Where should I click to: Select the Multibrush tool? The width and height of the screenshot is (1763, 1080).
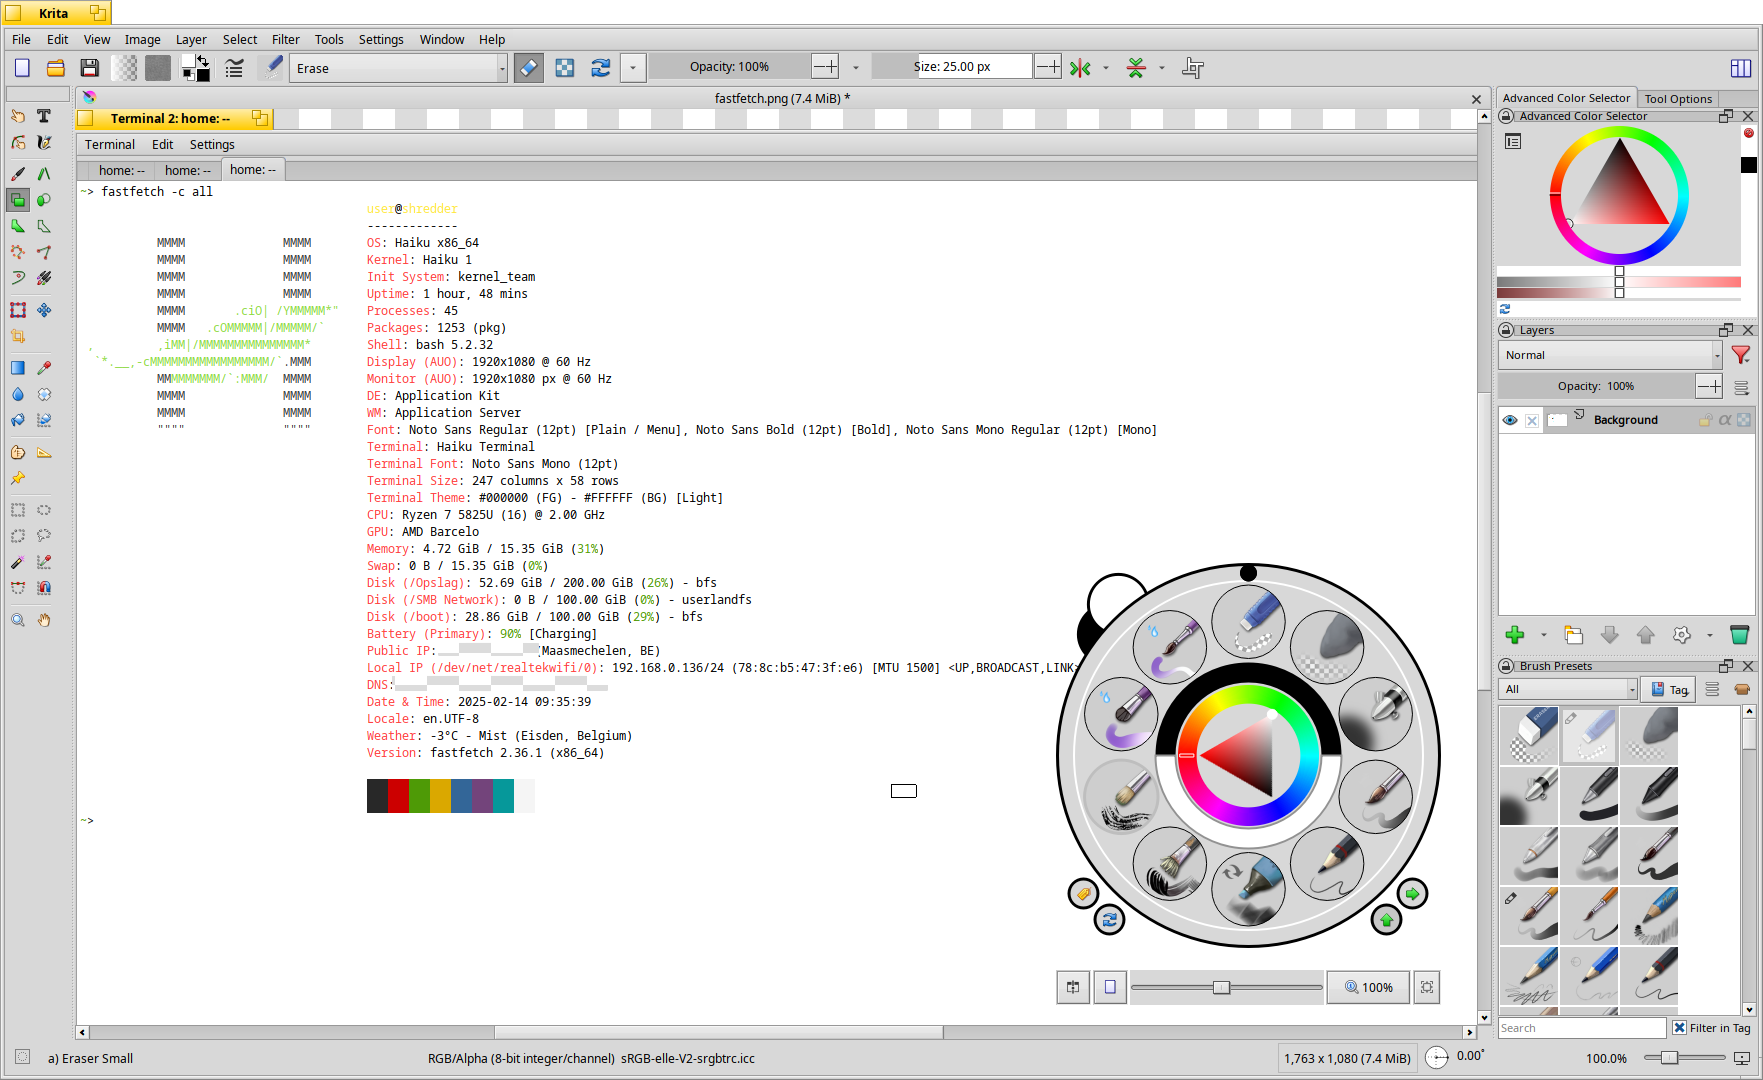pyautogui.click(x=44, y=278)
